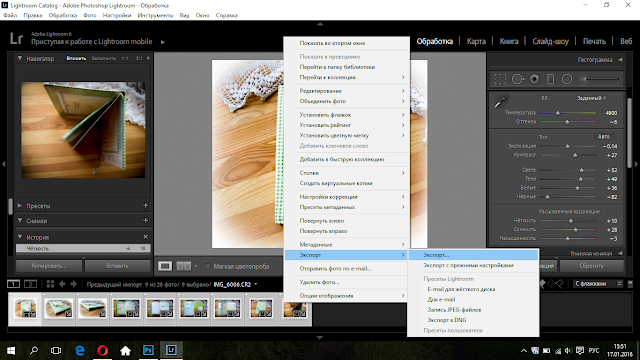Click the loupe view mode icon
This screenshot has width=640, height=360.
(x=165, y=266)
